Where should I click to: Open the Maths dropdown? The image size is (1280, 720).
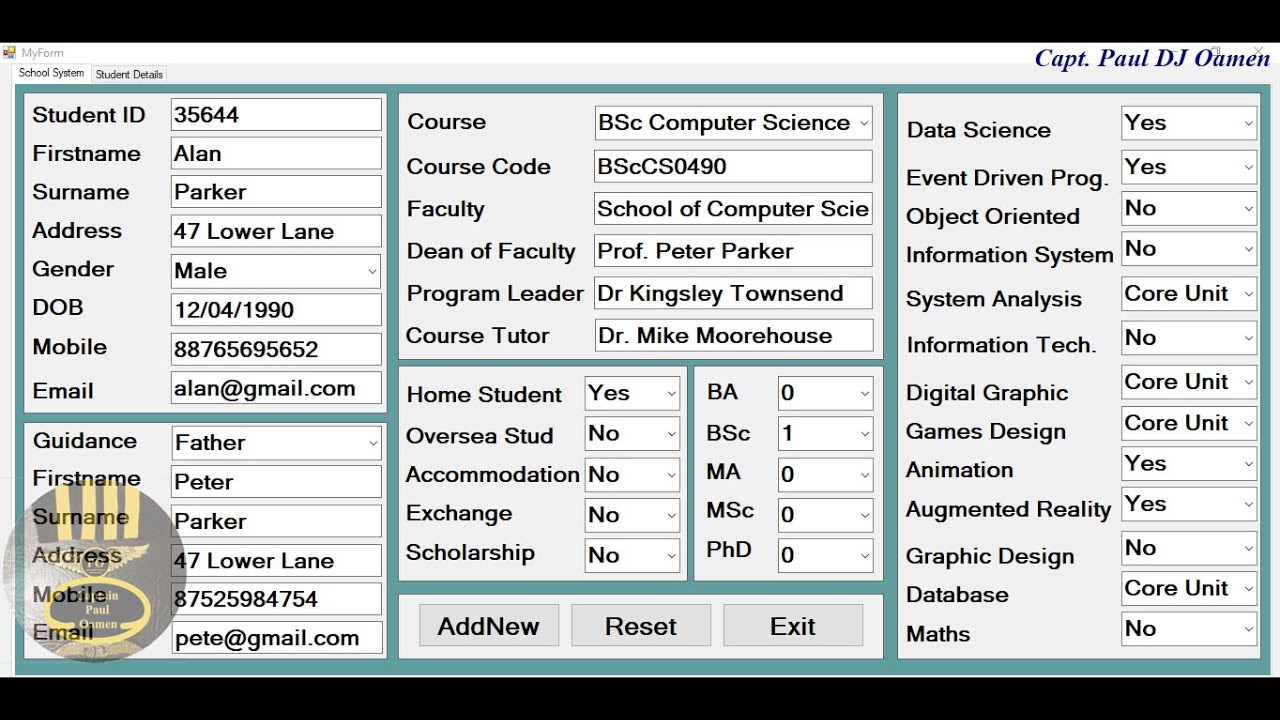[1189, 629]
